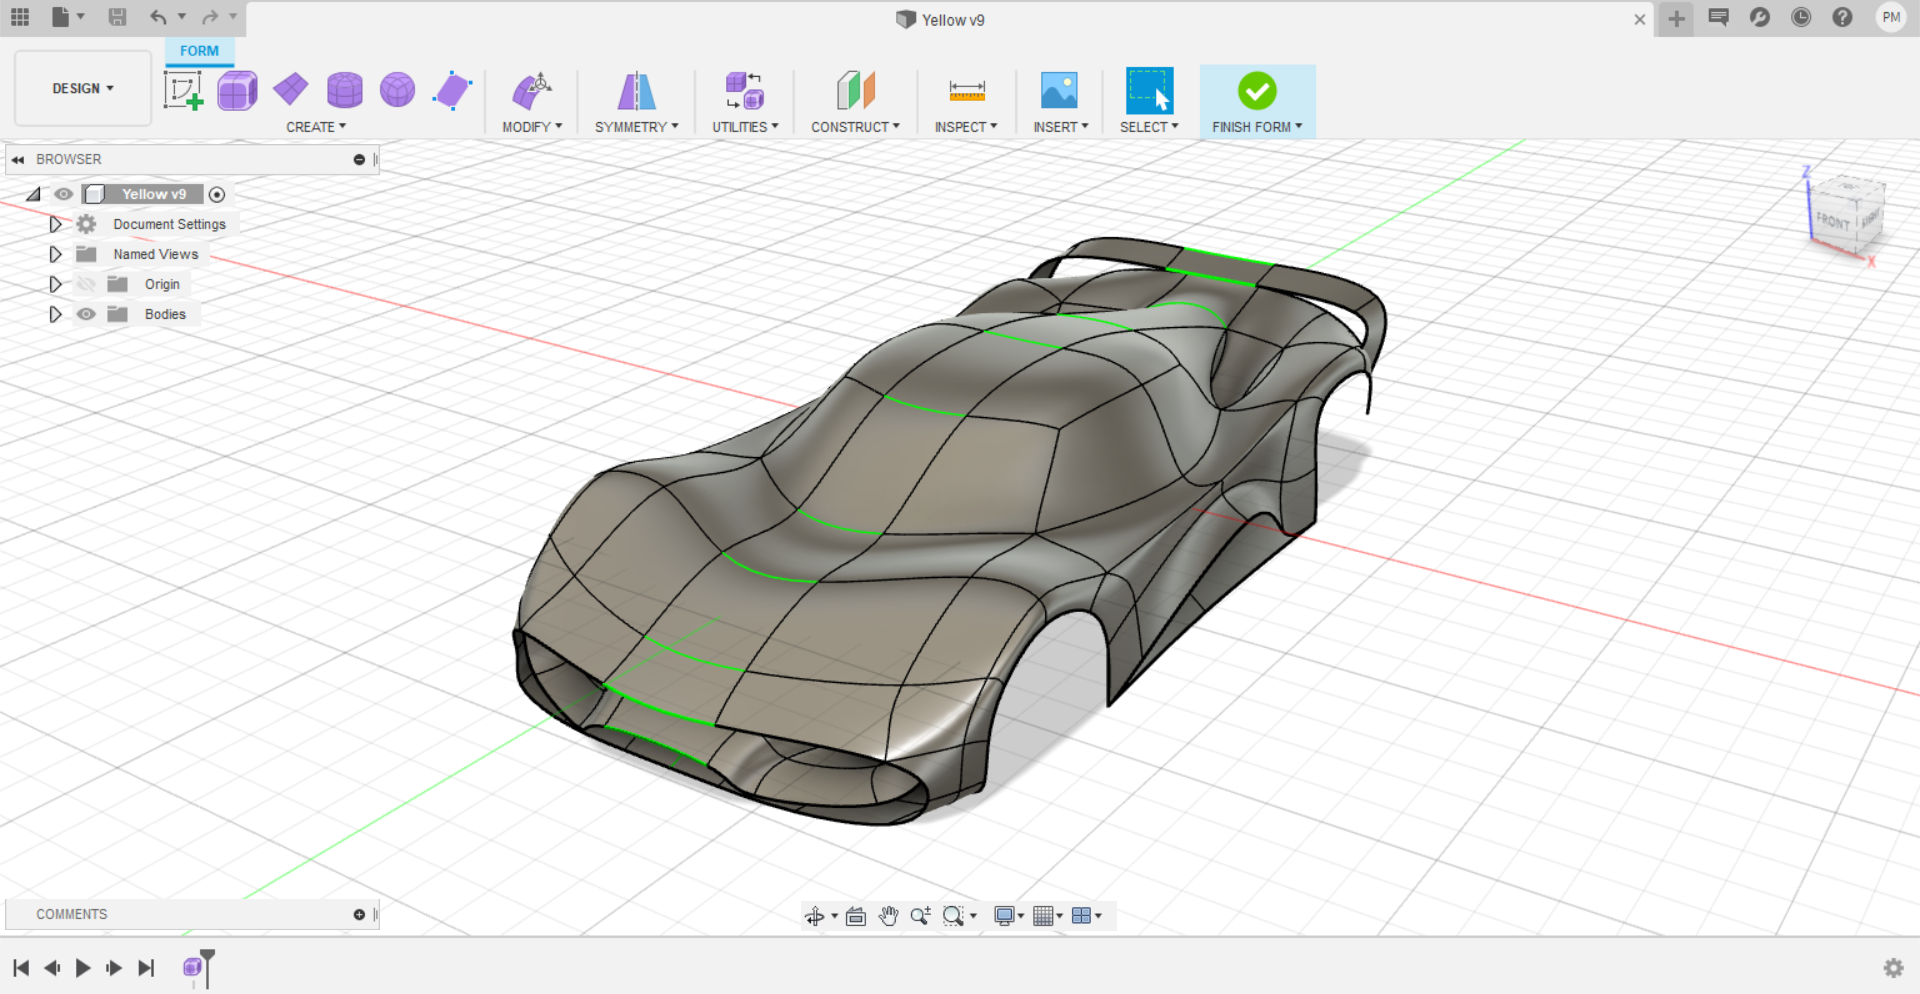Expand the Origin node
The width and height of the screenshot is (1920, 994).
coord(56,284)
